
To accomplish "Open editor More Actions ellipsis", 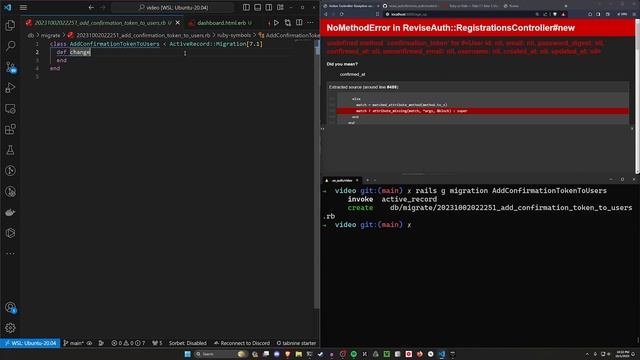I will pyautogui.click(x=311, y=23).
